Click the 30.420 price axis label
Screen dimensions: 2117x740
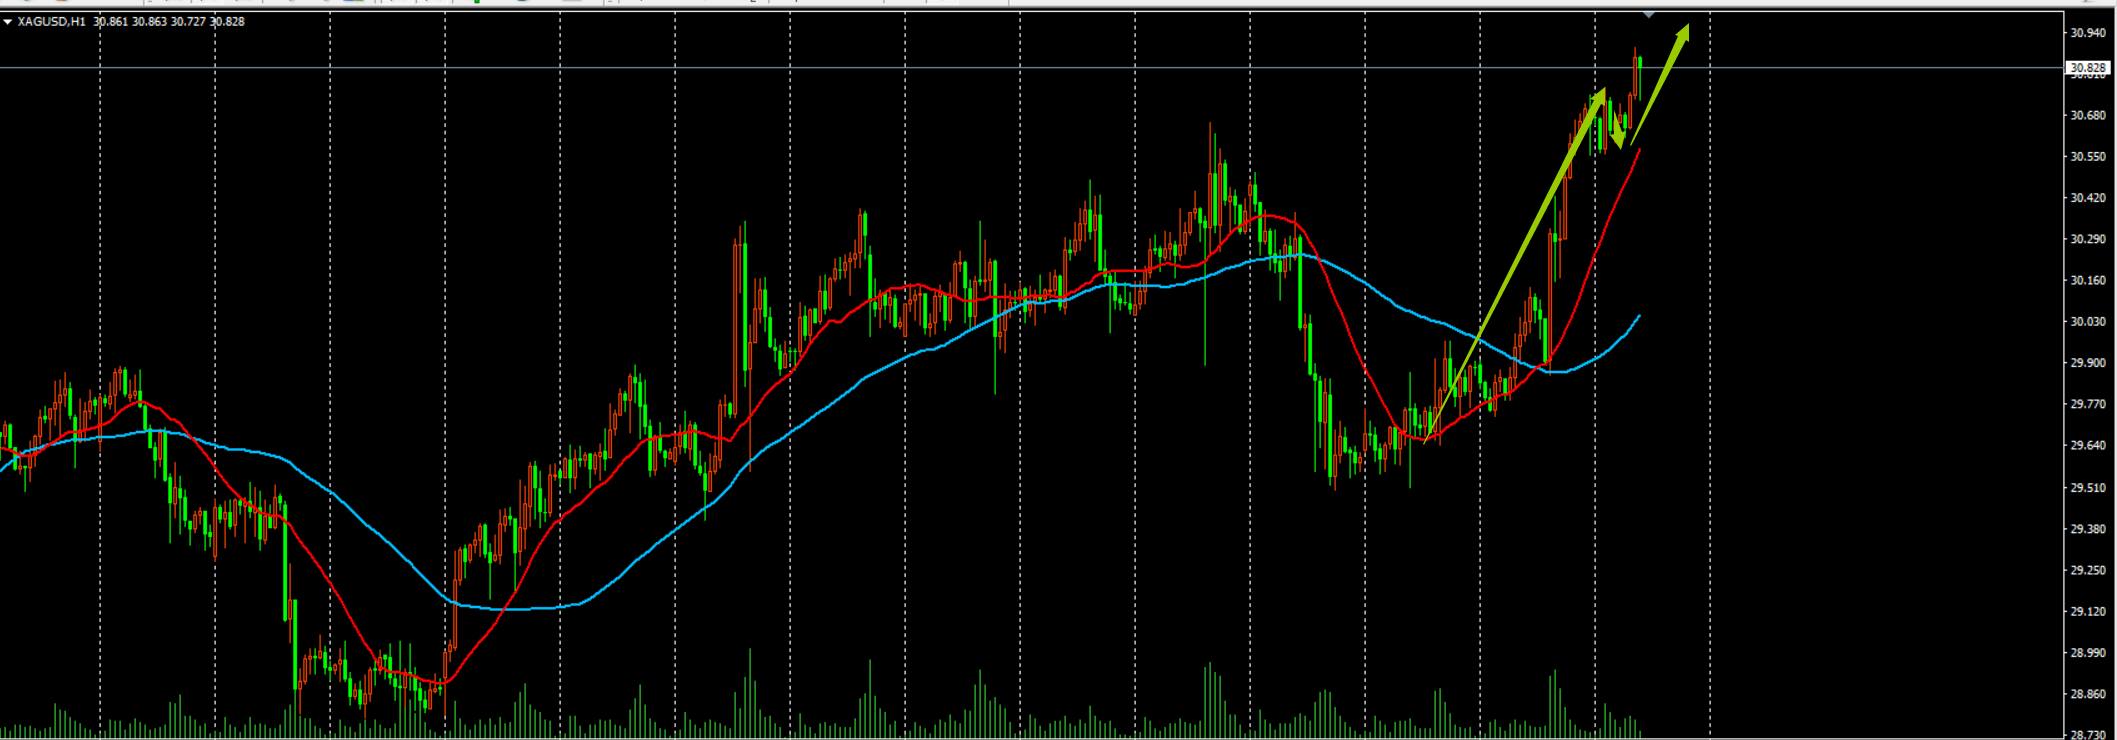[x=2088, y=198]
